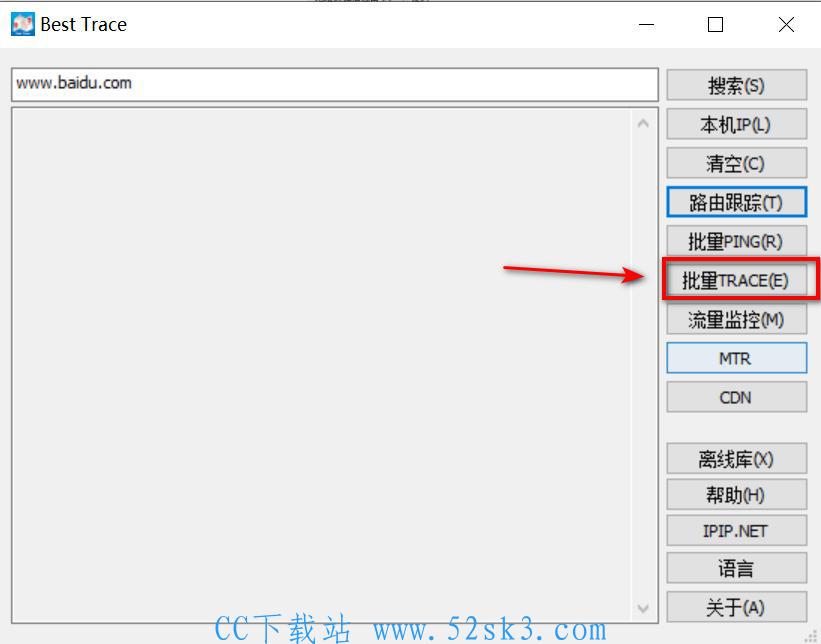Open batch trace via 批量TRACE(E)
The width and height of the screenshot is (821, 644).
point(736,280)
